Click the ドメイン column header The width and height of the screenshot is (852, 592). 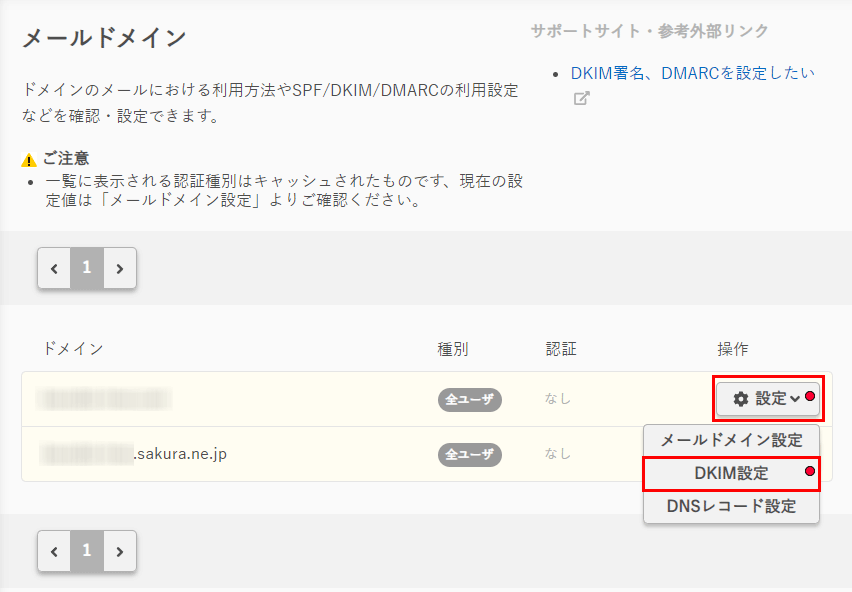click(73, 349)
